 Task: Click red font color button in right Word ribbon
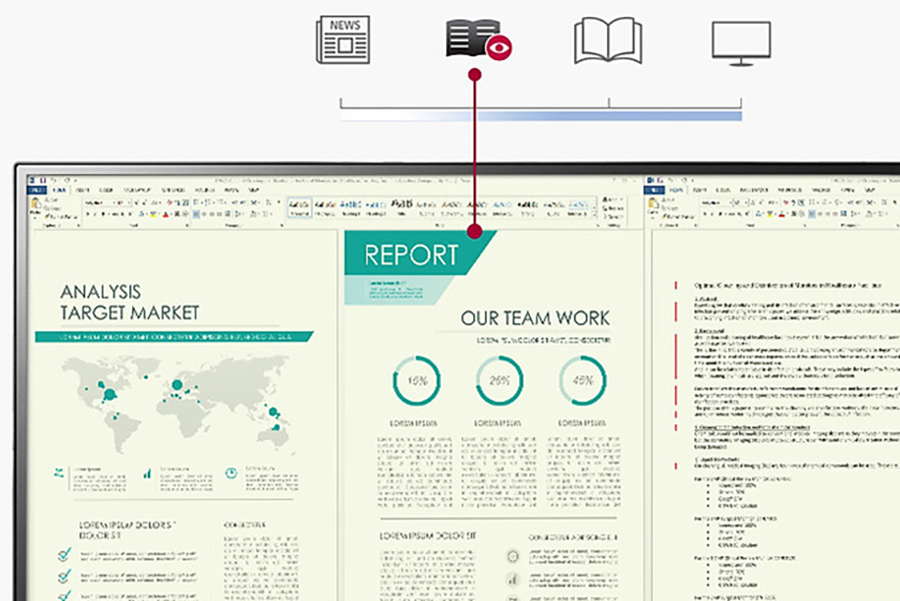[x=781, y=214]
